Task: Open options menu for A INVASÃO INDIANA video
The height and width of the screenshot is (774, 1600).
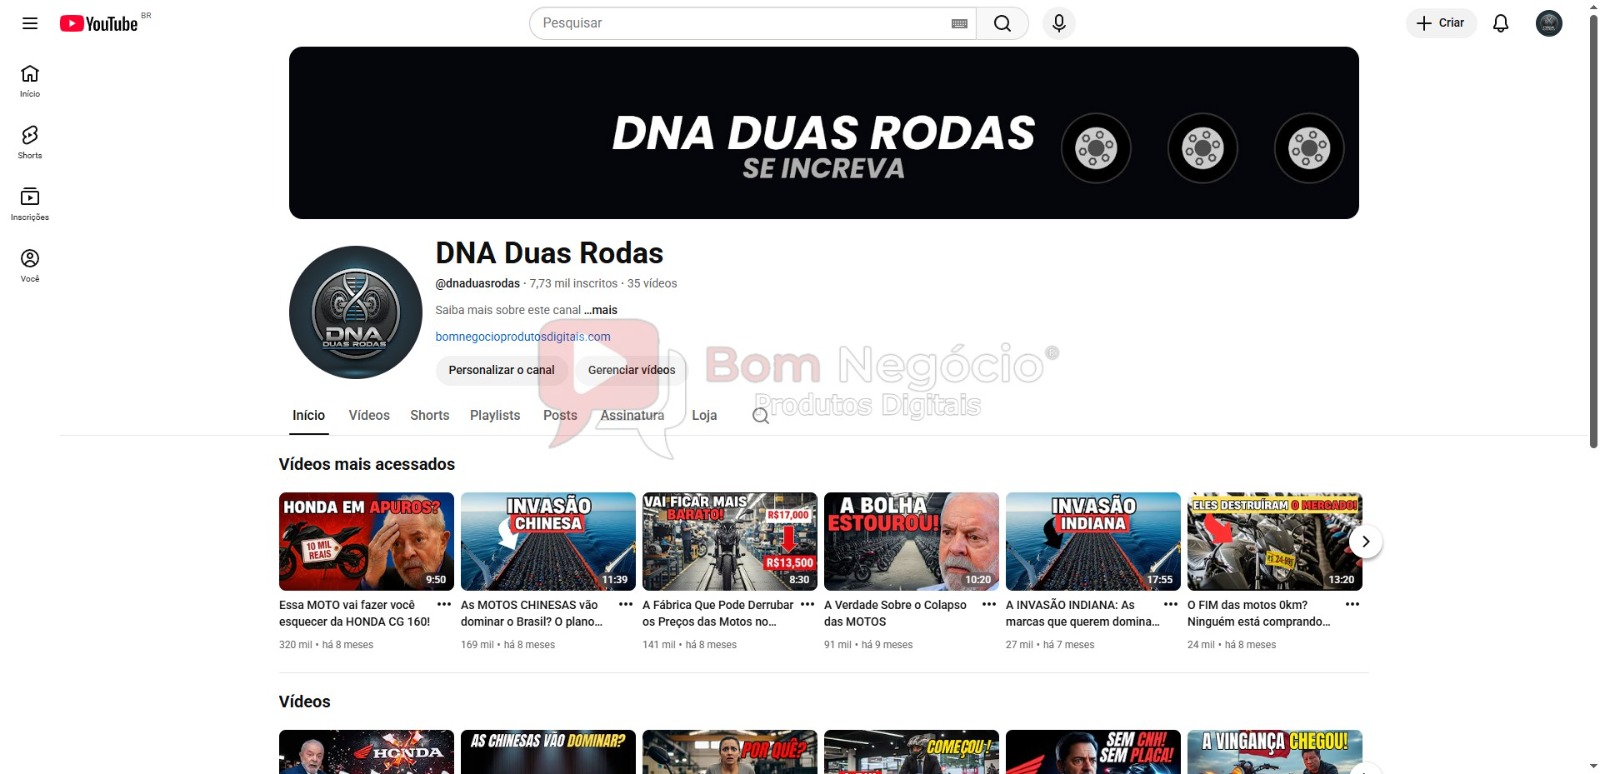Action: click(1171, 605)
